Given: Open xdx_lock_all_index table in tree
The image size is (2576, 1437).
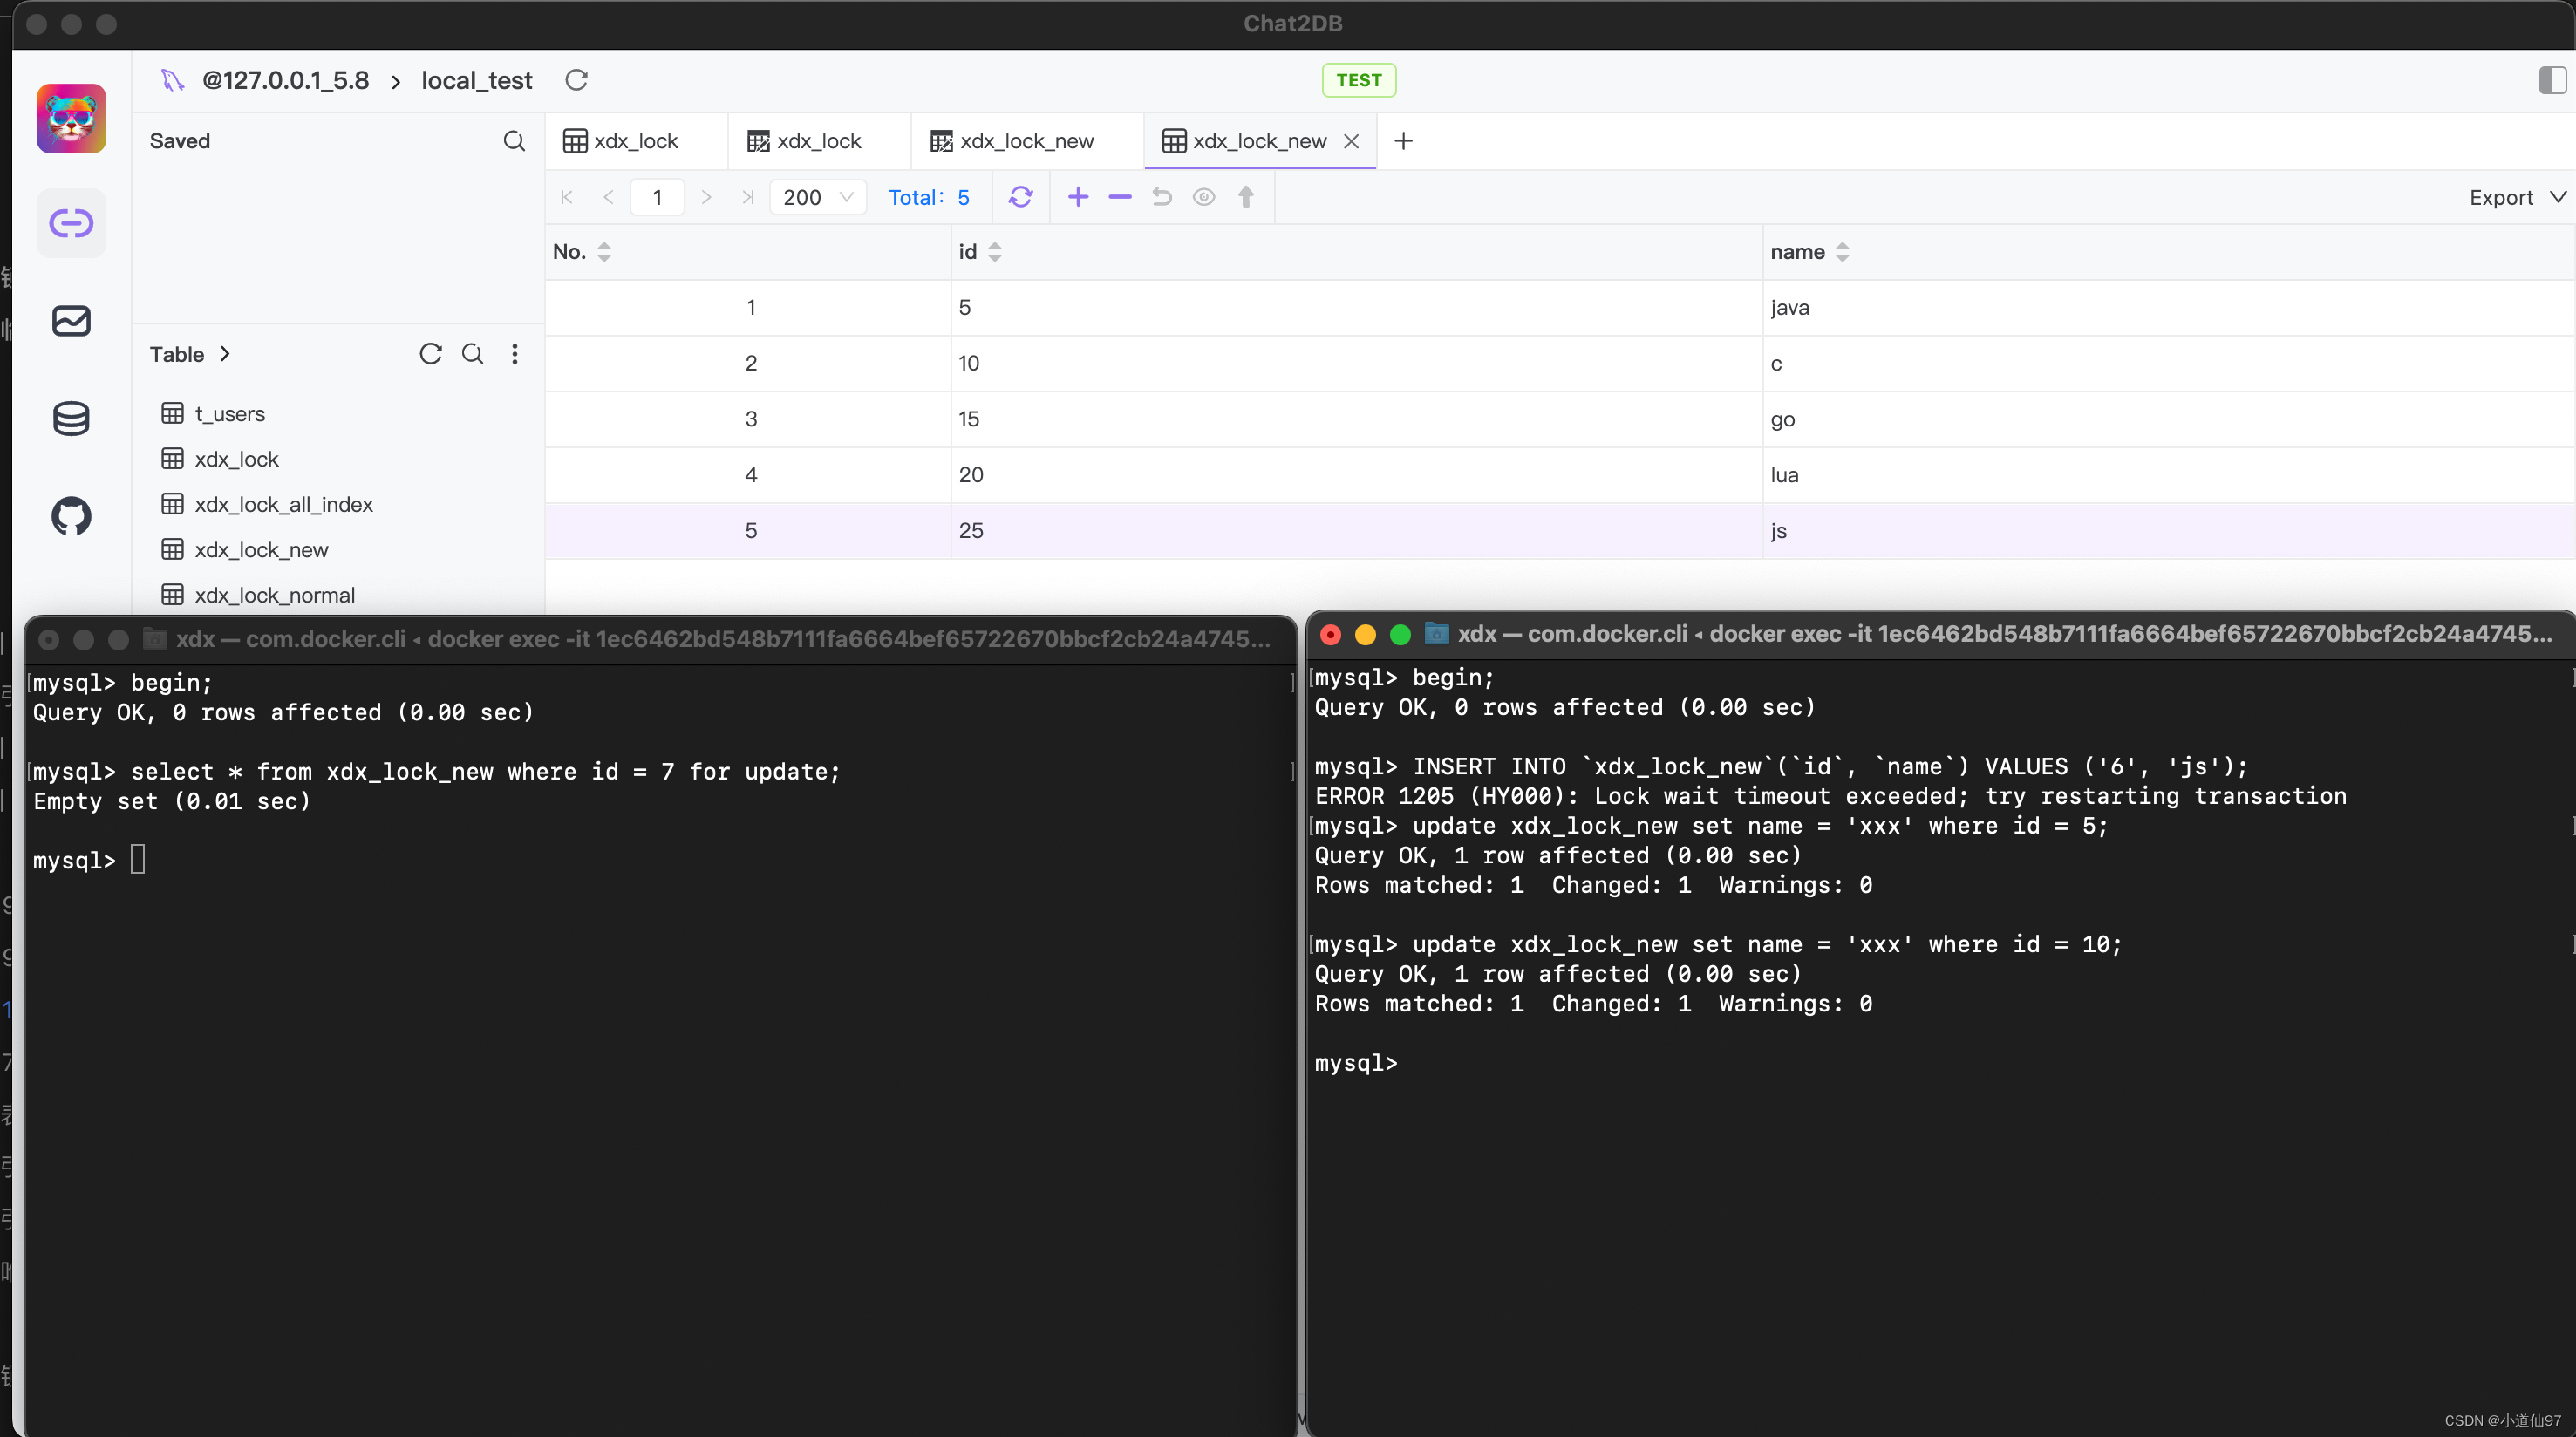Looking at the screenshot, I should (283, 504).
